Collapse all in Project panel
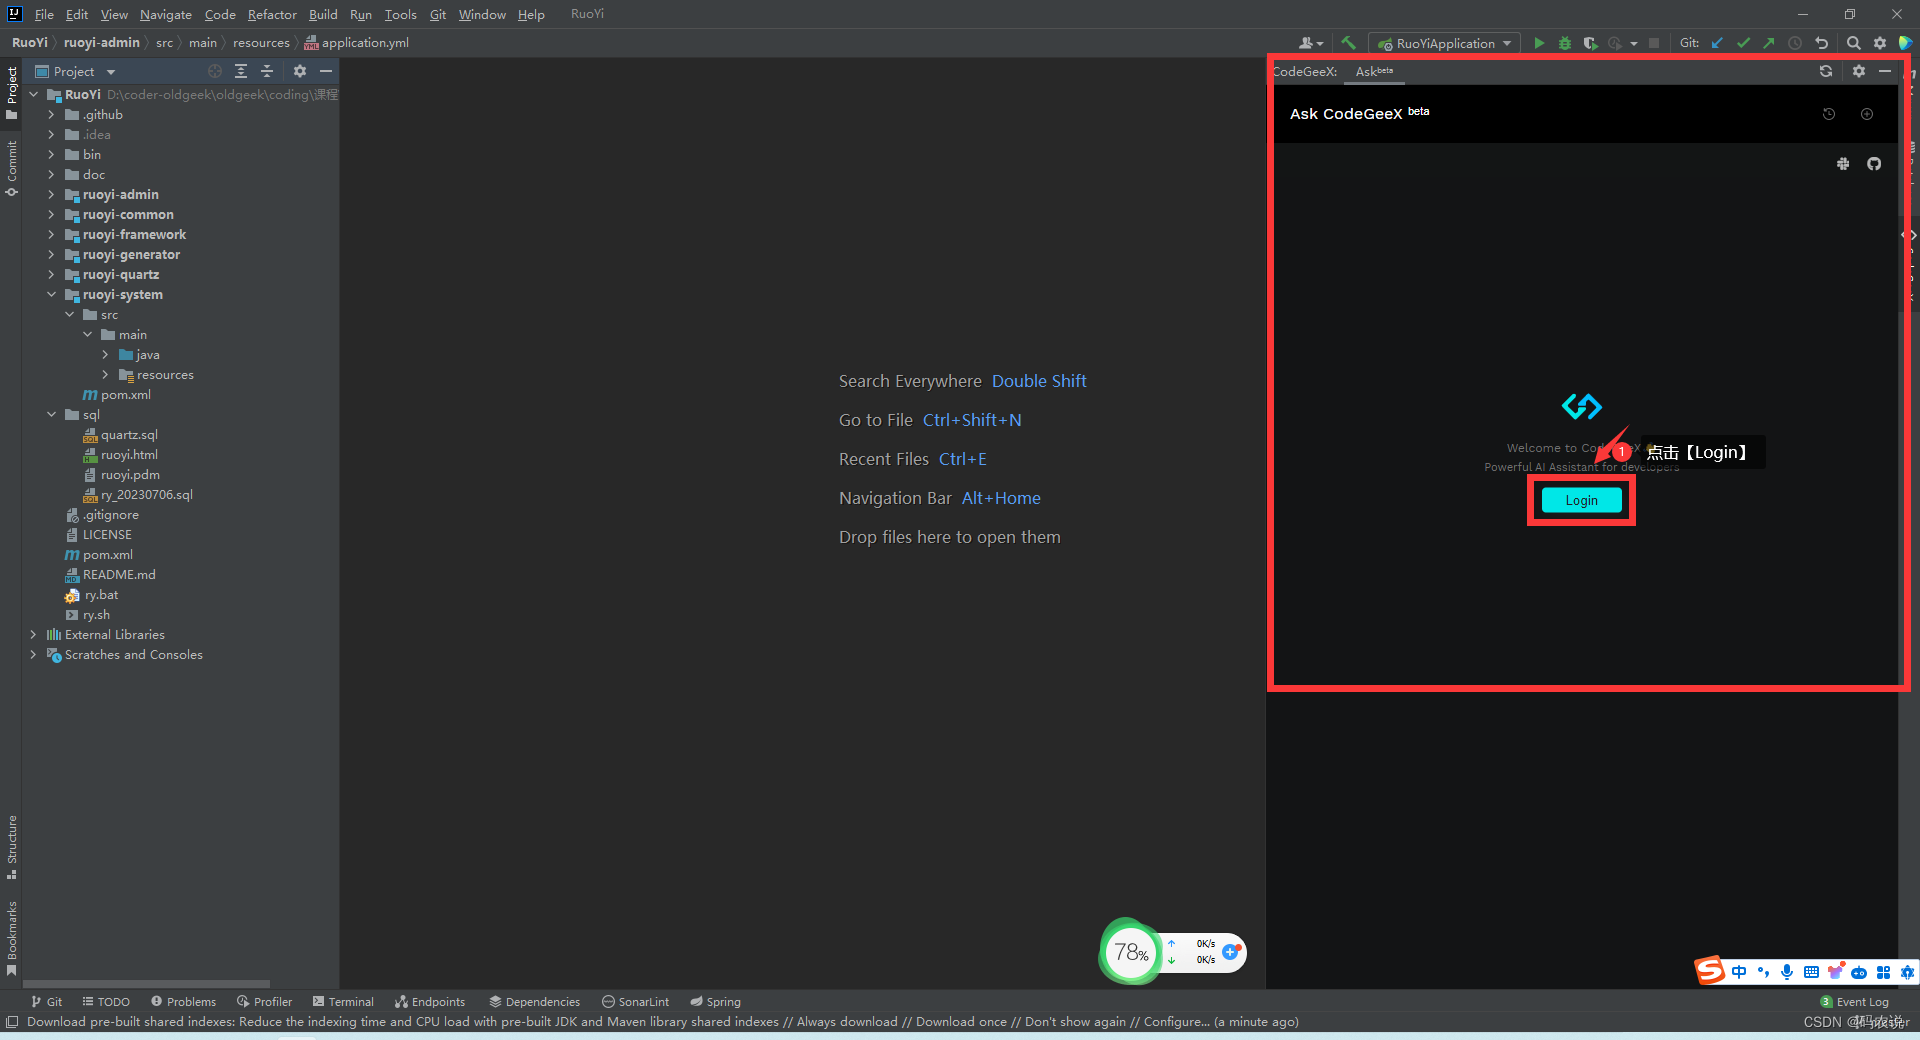The width and height of the screenshot is (1920, 1040). point(267,71)
